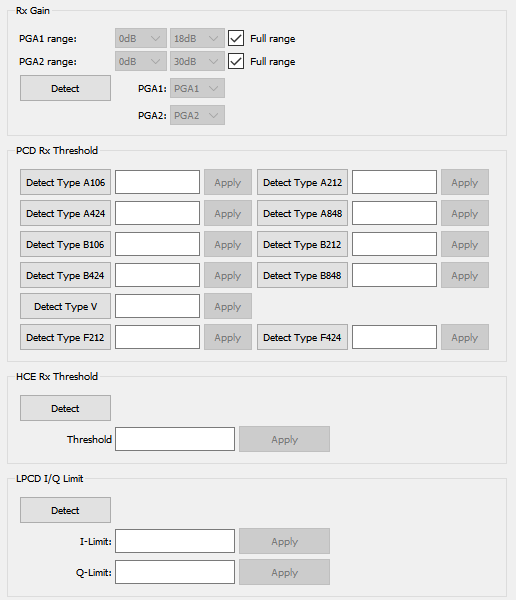Click Detect Type A106 button
Image resolution: width=516 pixels, height=600 pixels.
tap(65, 182)
